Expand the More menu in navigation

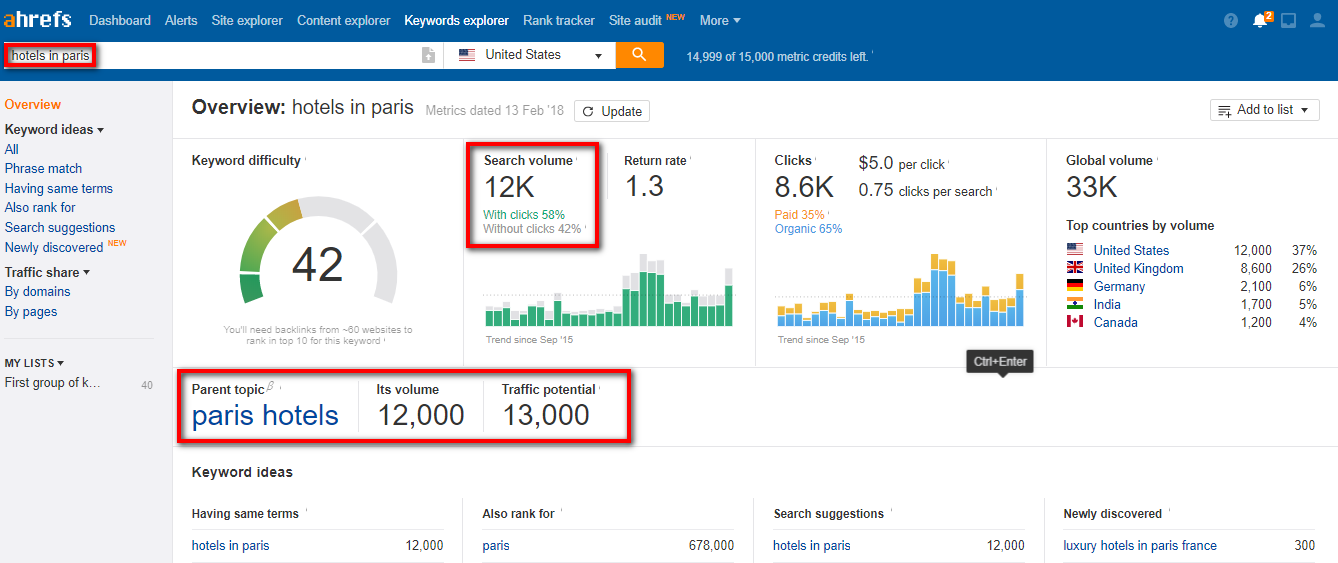point(720,20)
